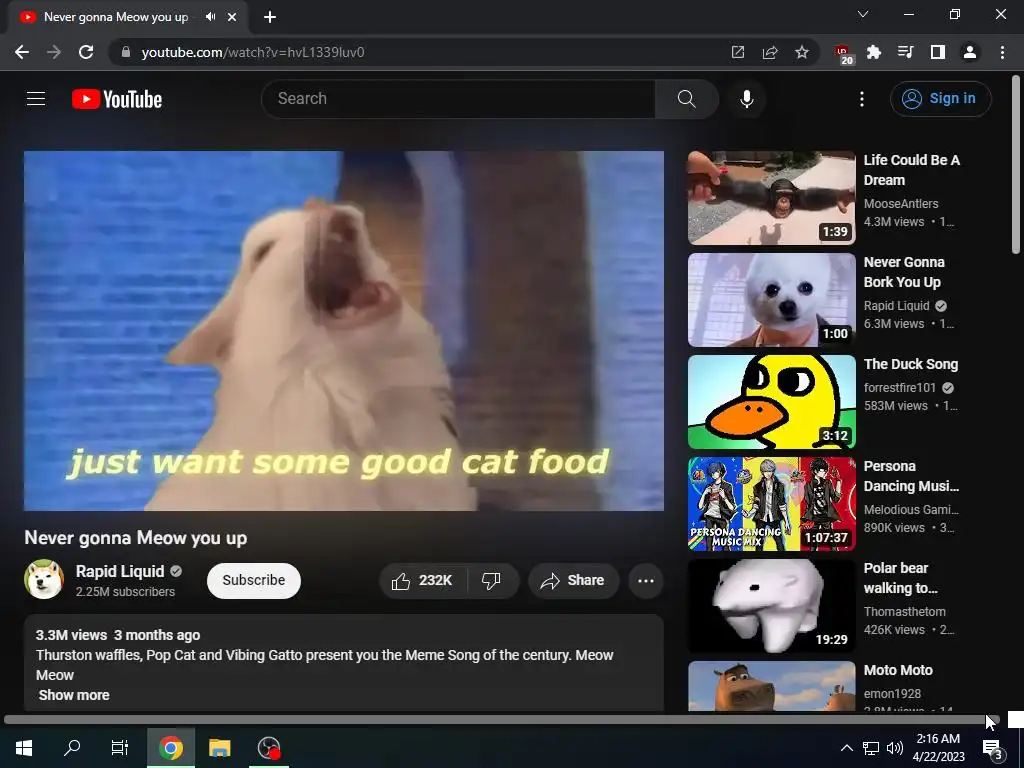Toggle Chrome side panel

938,52
